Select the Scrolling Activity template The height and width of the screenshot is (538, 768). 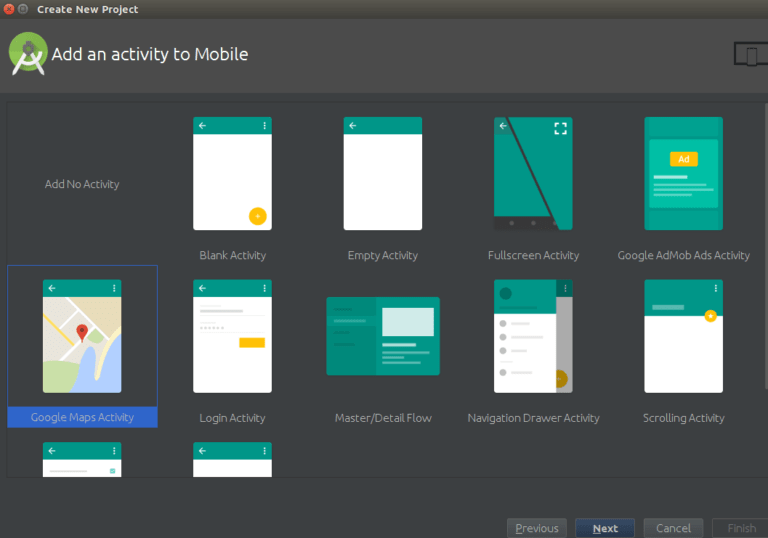click(x=683, y=336)
